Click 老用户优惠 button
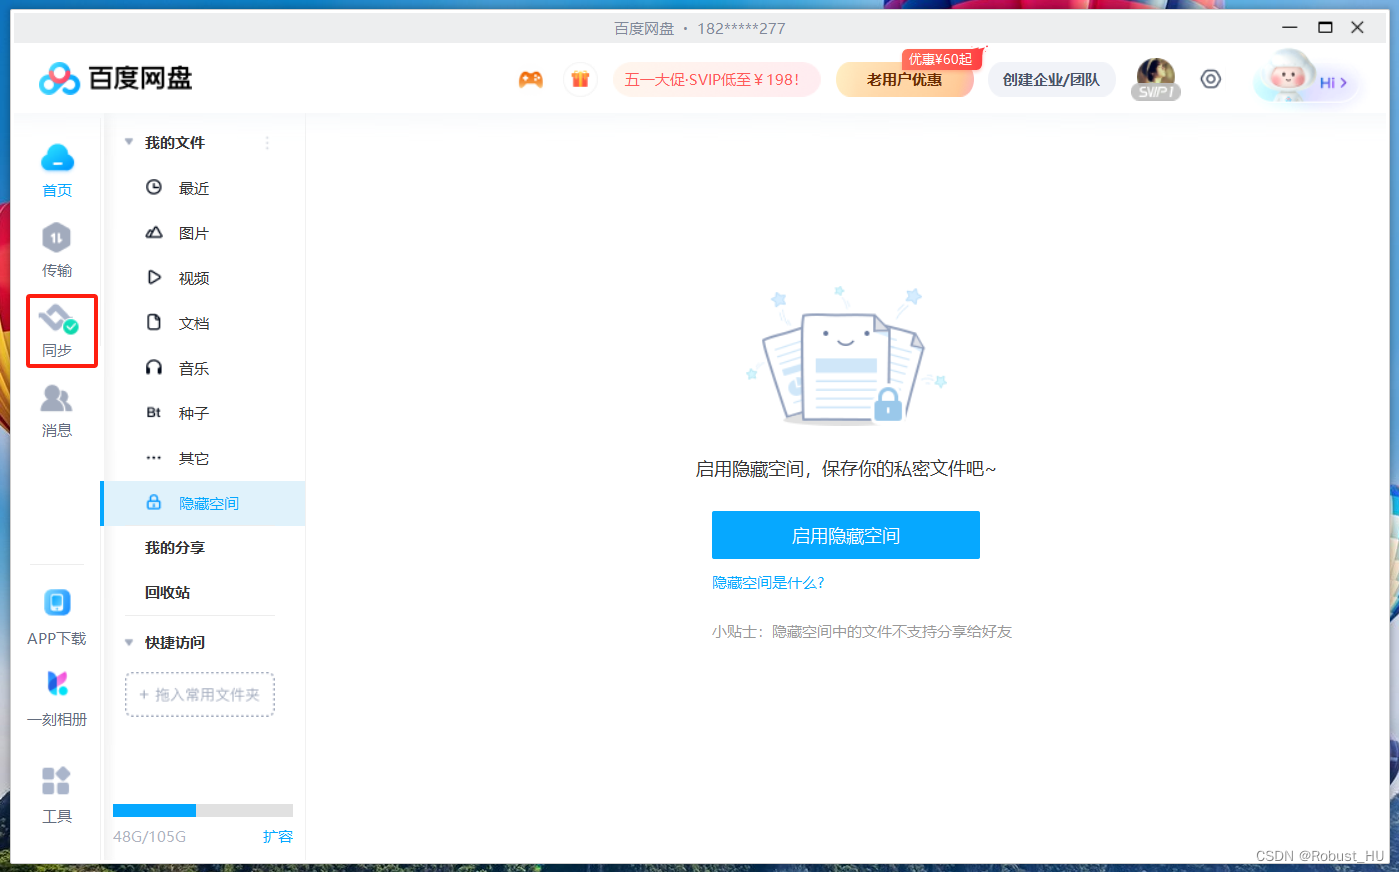Viewport: 1399px width, 872px height. (x=905, y=80)
